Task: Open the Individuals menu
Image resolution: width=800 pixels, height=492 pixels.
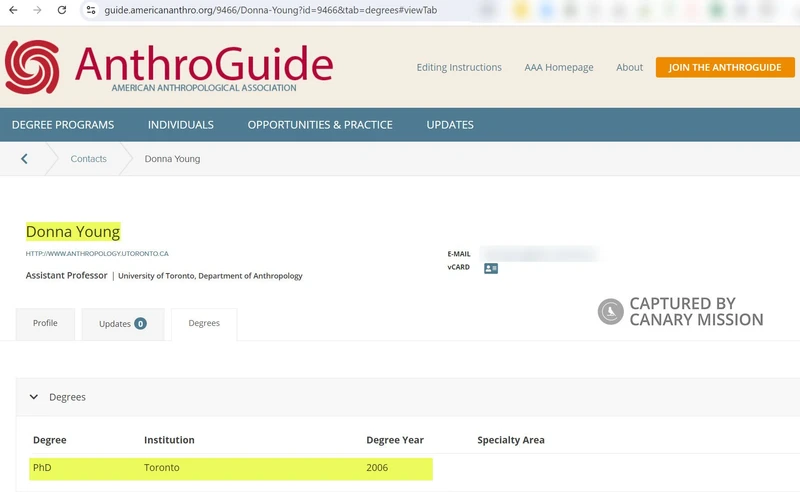Action: tap(181, 125)
